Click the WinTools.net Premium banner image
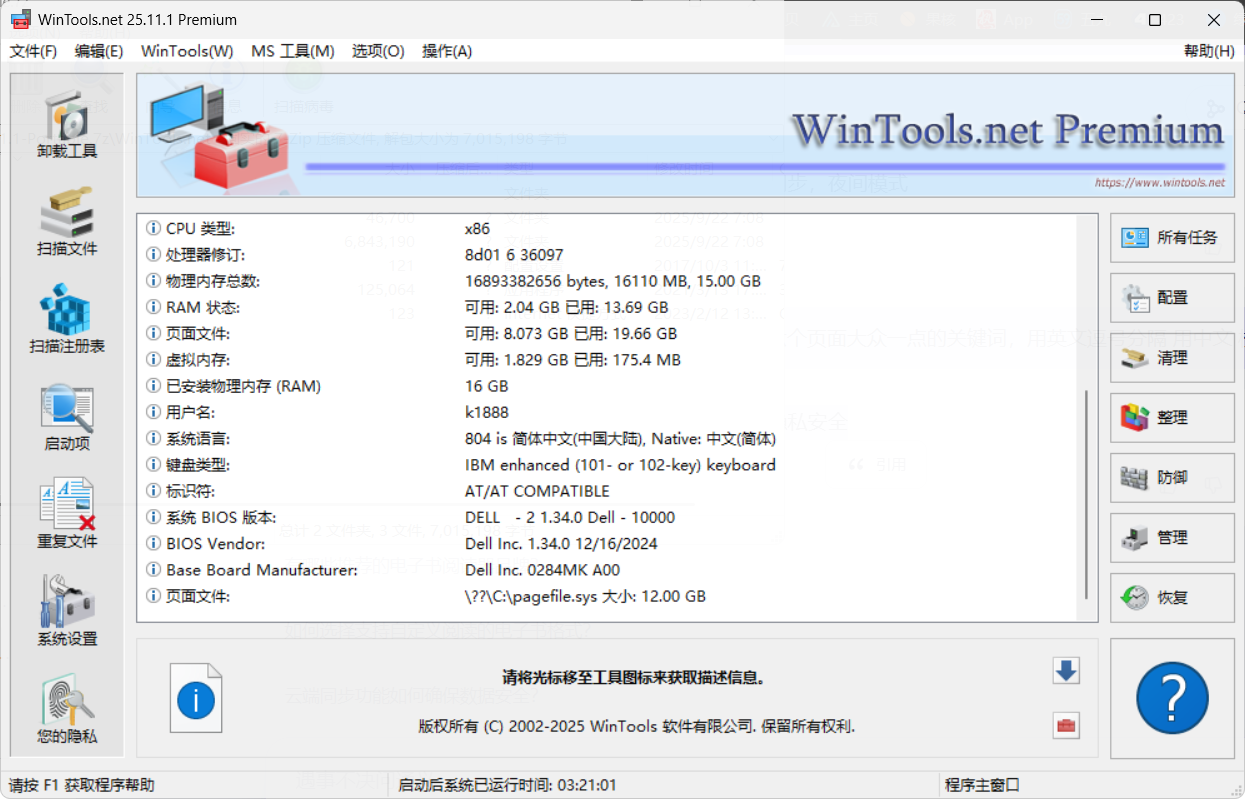 click(685, 136)
